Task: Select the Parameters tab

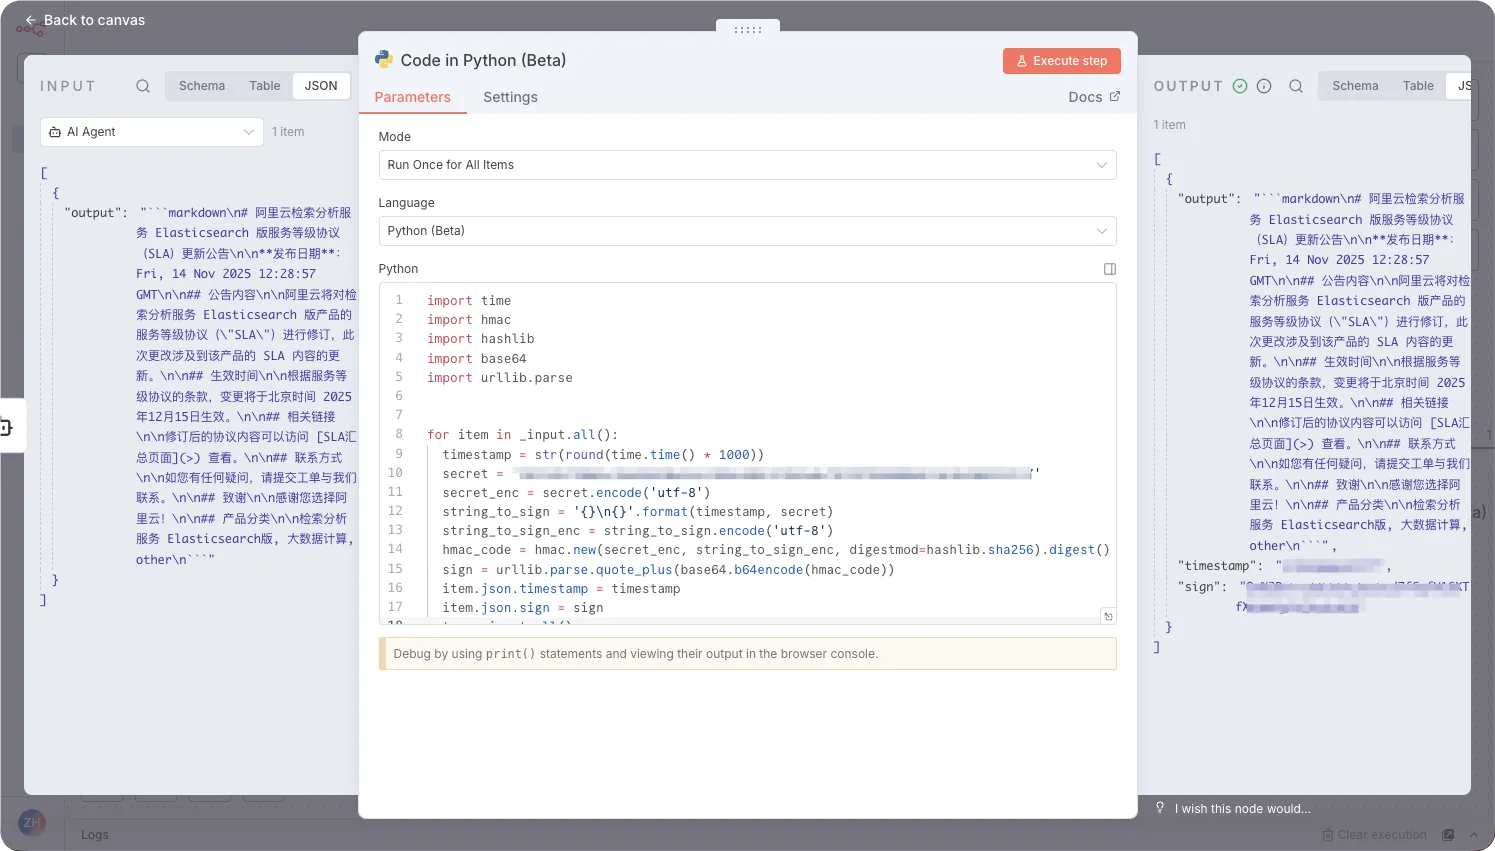Action: (412, 97)
